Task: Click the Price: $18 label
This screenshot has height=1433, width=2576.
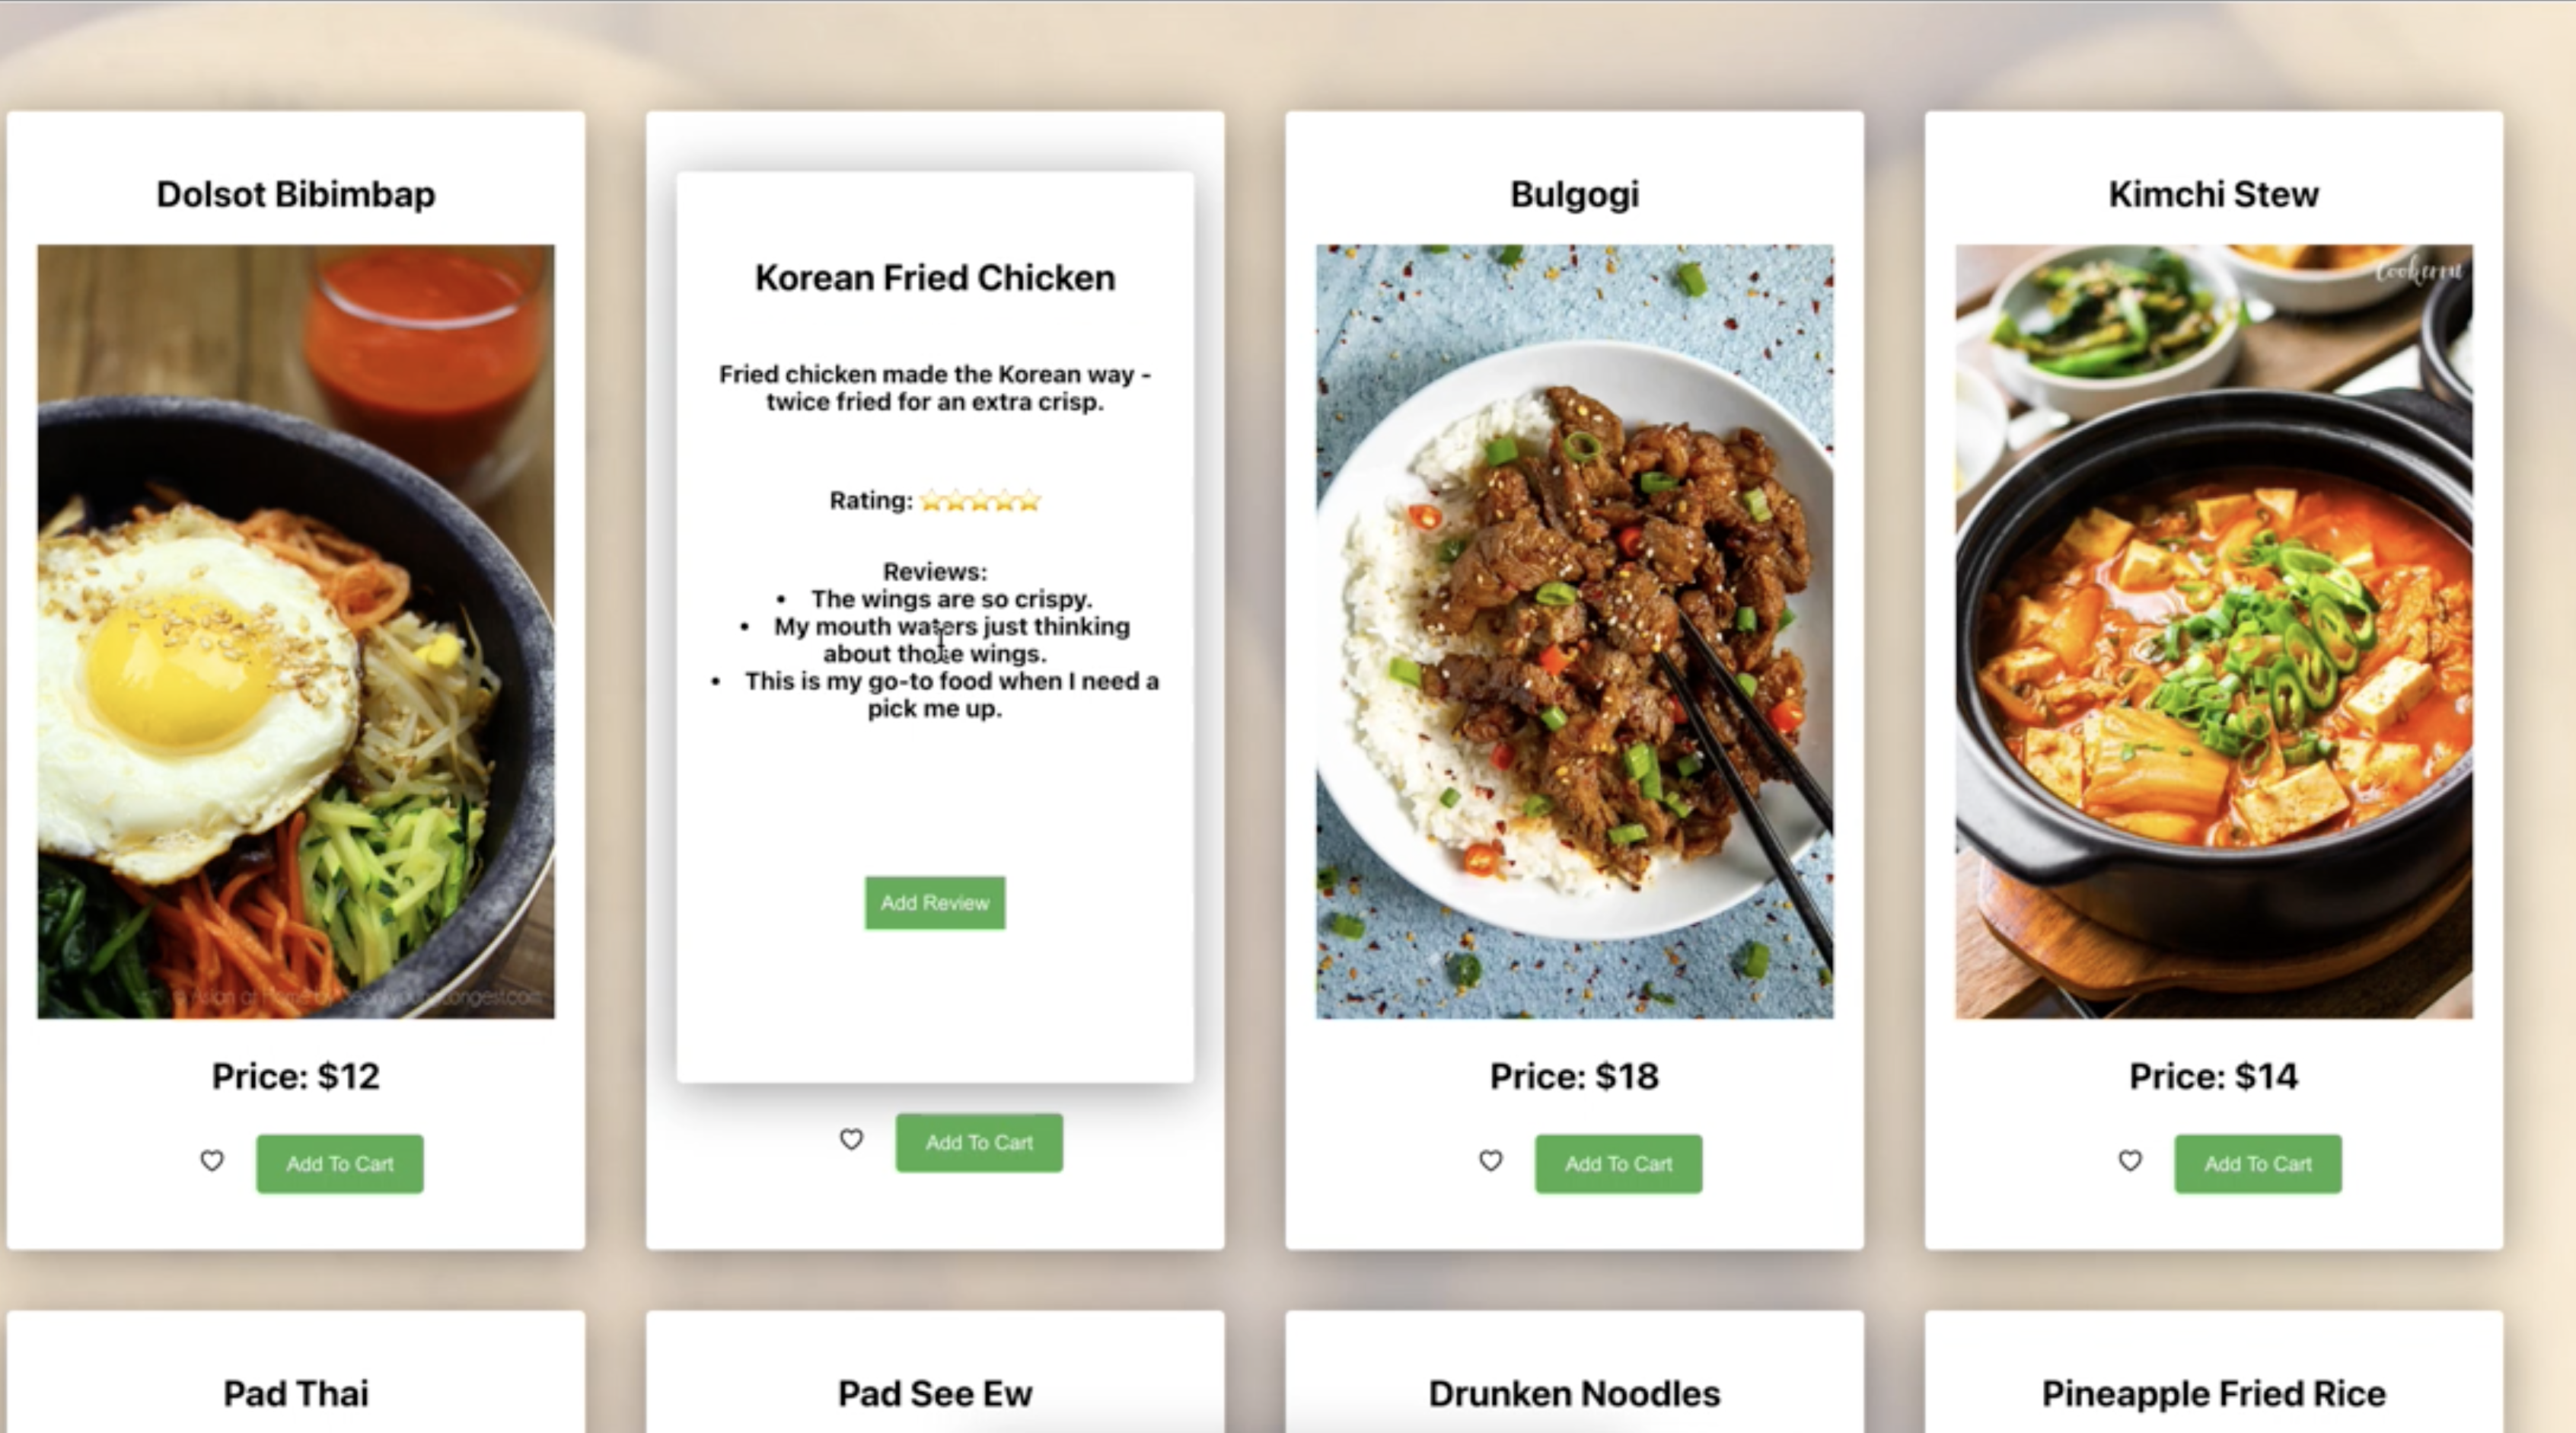Action: (x=1575, y=1076)
